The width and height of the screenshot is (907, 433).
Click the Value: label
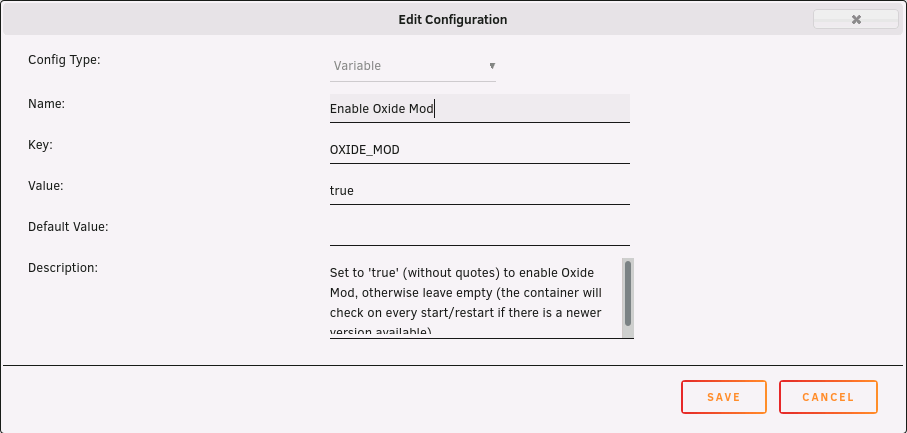tap(46, 186)
